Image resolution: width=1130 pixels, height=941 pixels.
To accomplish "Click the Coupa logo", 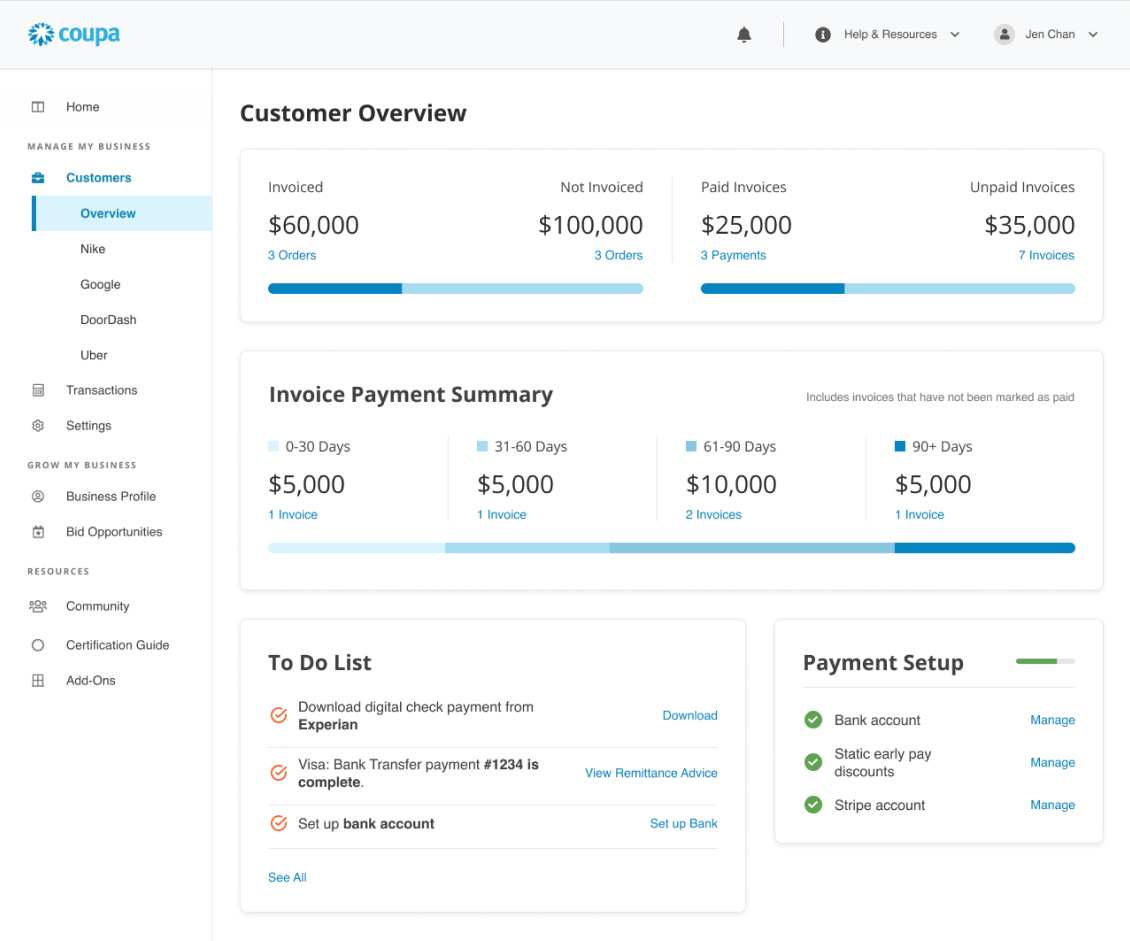I will [74, 34].
